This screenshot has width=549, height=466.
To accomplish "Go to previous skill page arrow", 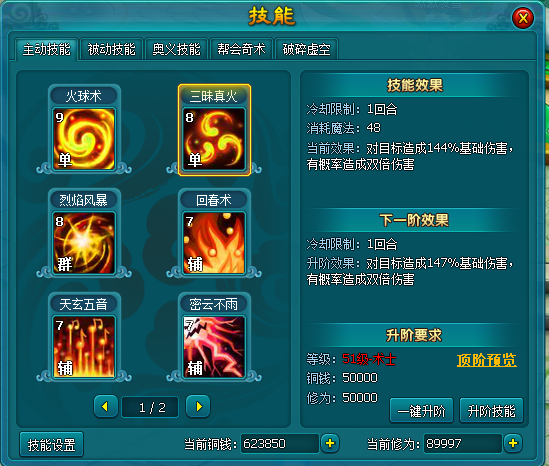I will pyautogui.click(x=106, y=406).
